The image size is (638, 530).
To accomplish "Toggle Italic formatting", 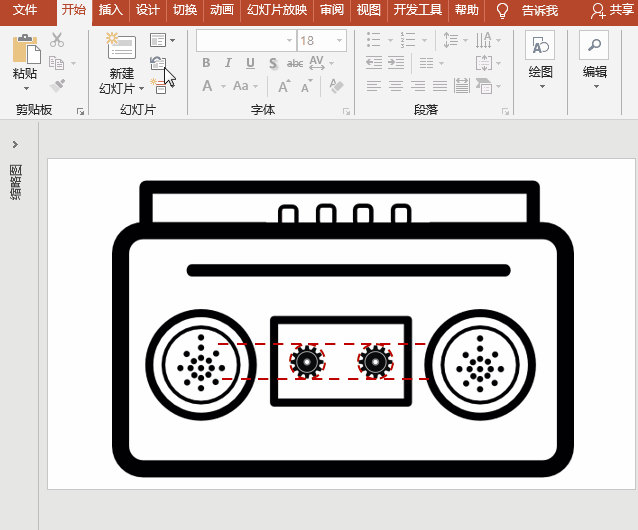I will tap(228, 63).
